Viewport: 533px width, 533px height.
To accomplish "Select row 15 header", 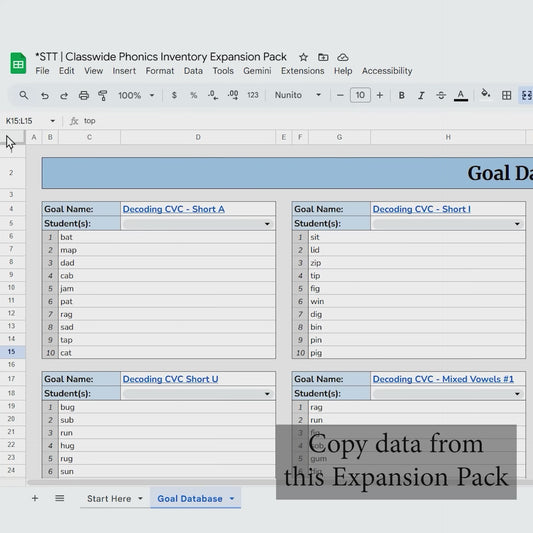I will coord(12,351).
